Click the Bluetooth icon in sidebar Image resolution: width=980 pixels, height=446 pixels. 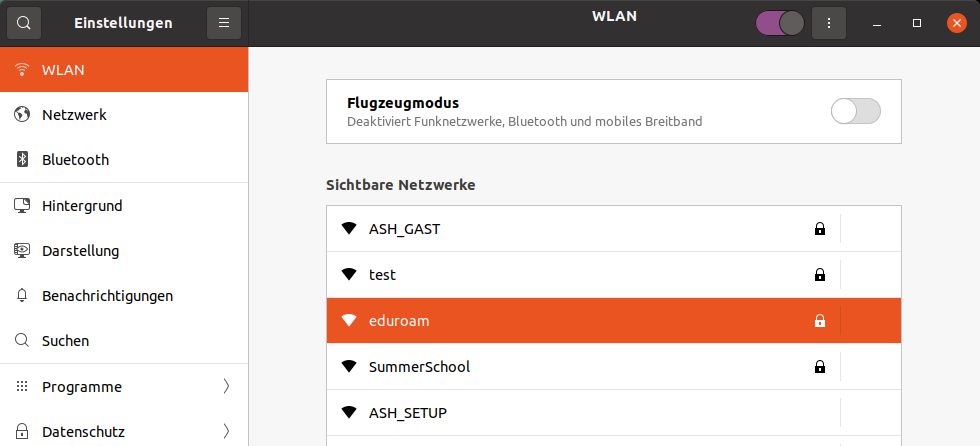coord(22,160)
